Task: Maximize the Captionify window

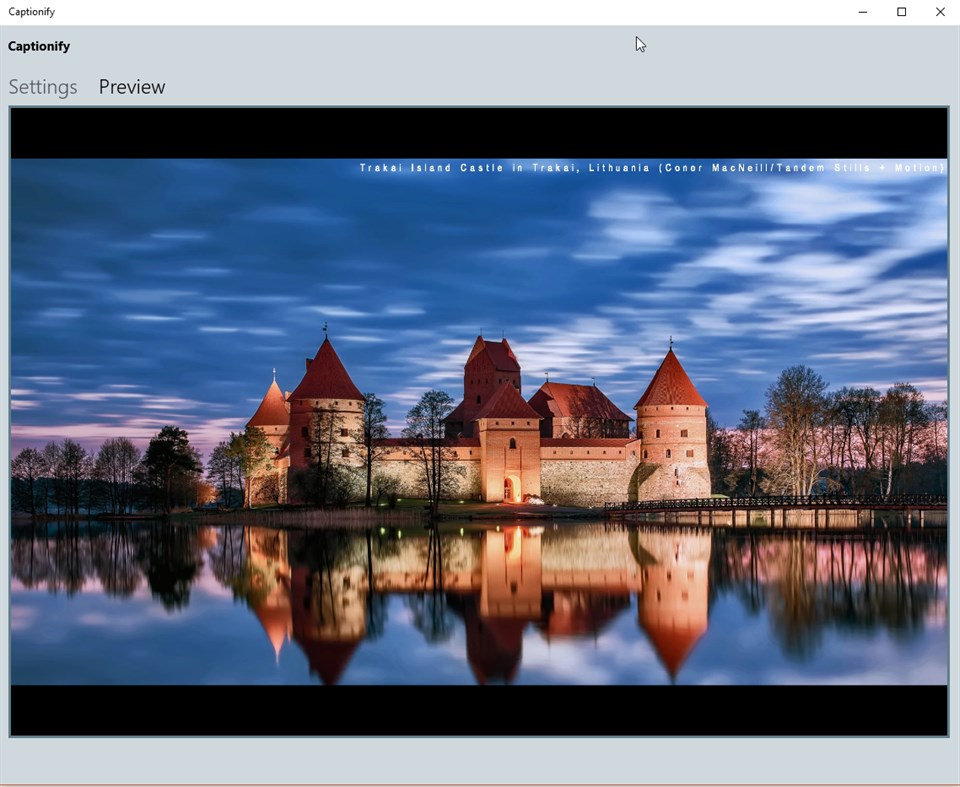Action: [901, 11]
